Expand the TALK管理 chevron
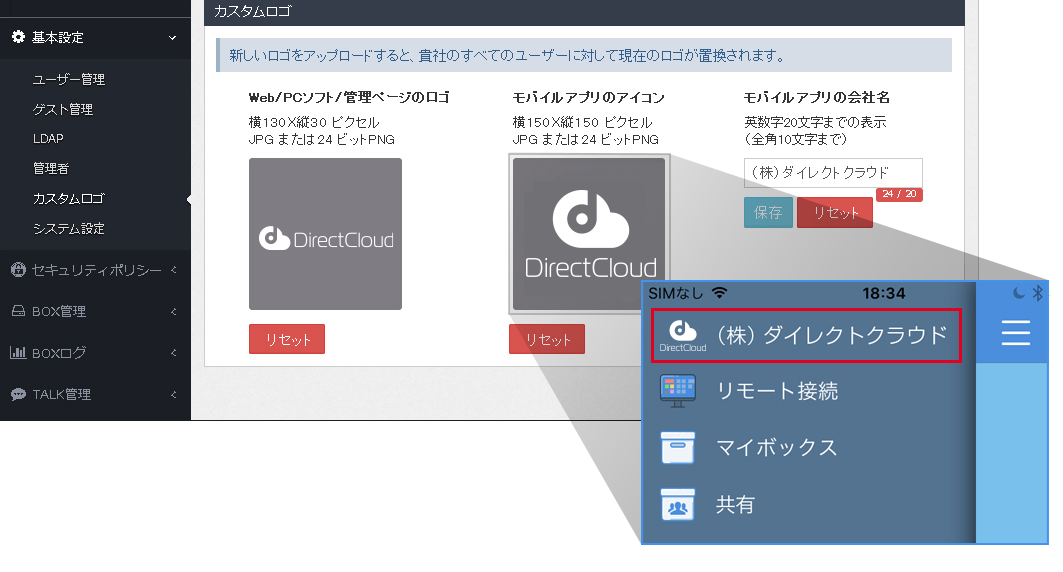The image size is (1063, 572). pos(174,394)
